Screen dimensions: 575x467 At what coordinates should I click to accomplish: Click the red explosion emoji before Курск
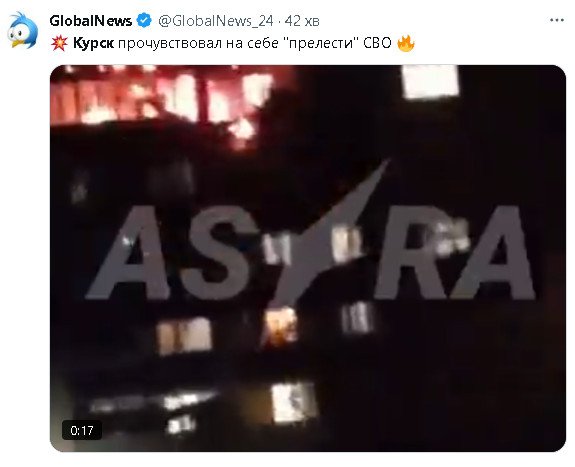click(59, 43)
